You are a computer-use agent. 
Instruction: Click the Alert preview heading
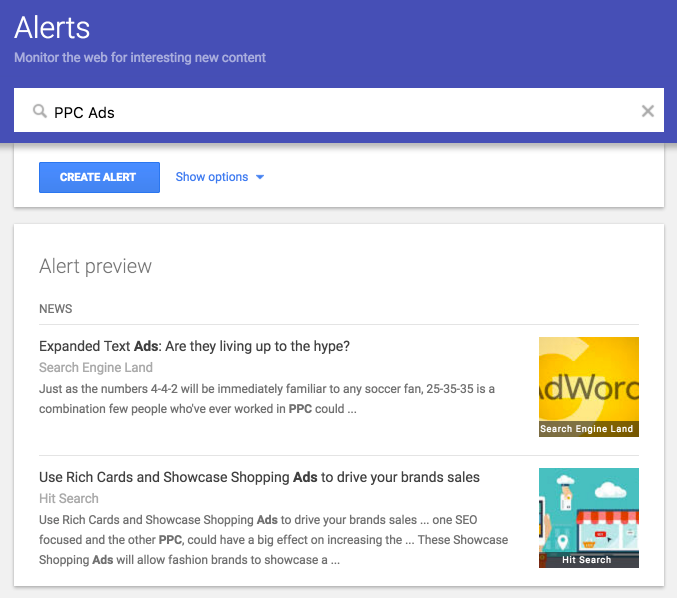(95, 266)
